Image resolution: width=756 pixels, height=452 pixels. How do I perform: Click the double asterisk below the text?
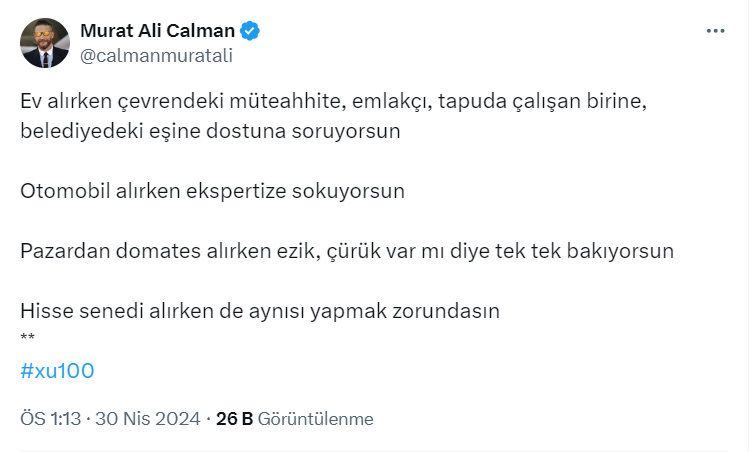point(28,336)
